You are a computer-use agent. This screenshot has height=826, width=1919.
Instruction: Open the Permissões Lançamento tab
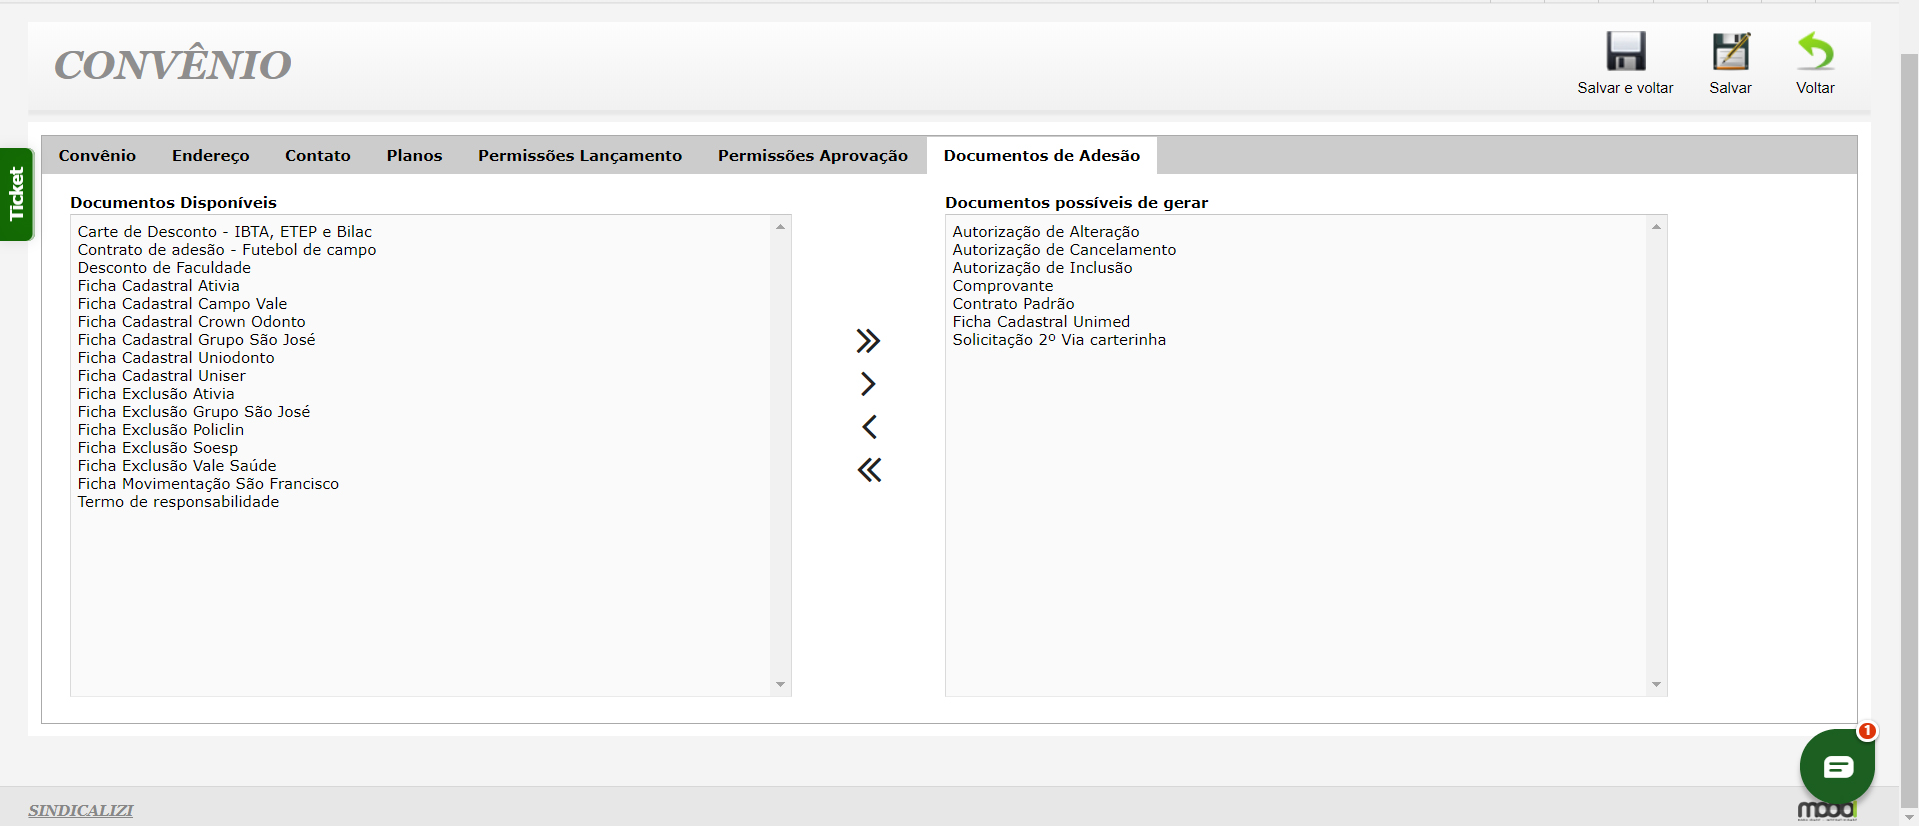coord(579,156)
